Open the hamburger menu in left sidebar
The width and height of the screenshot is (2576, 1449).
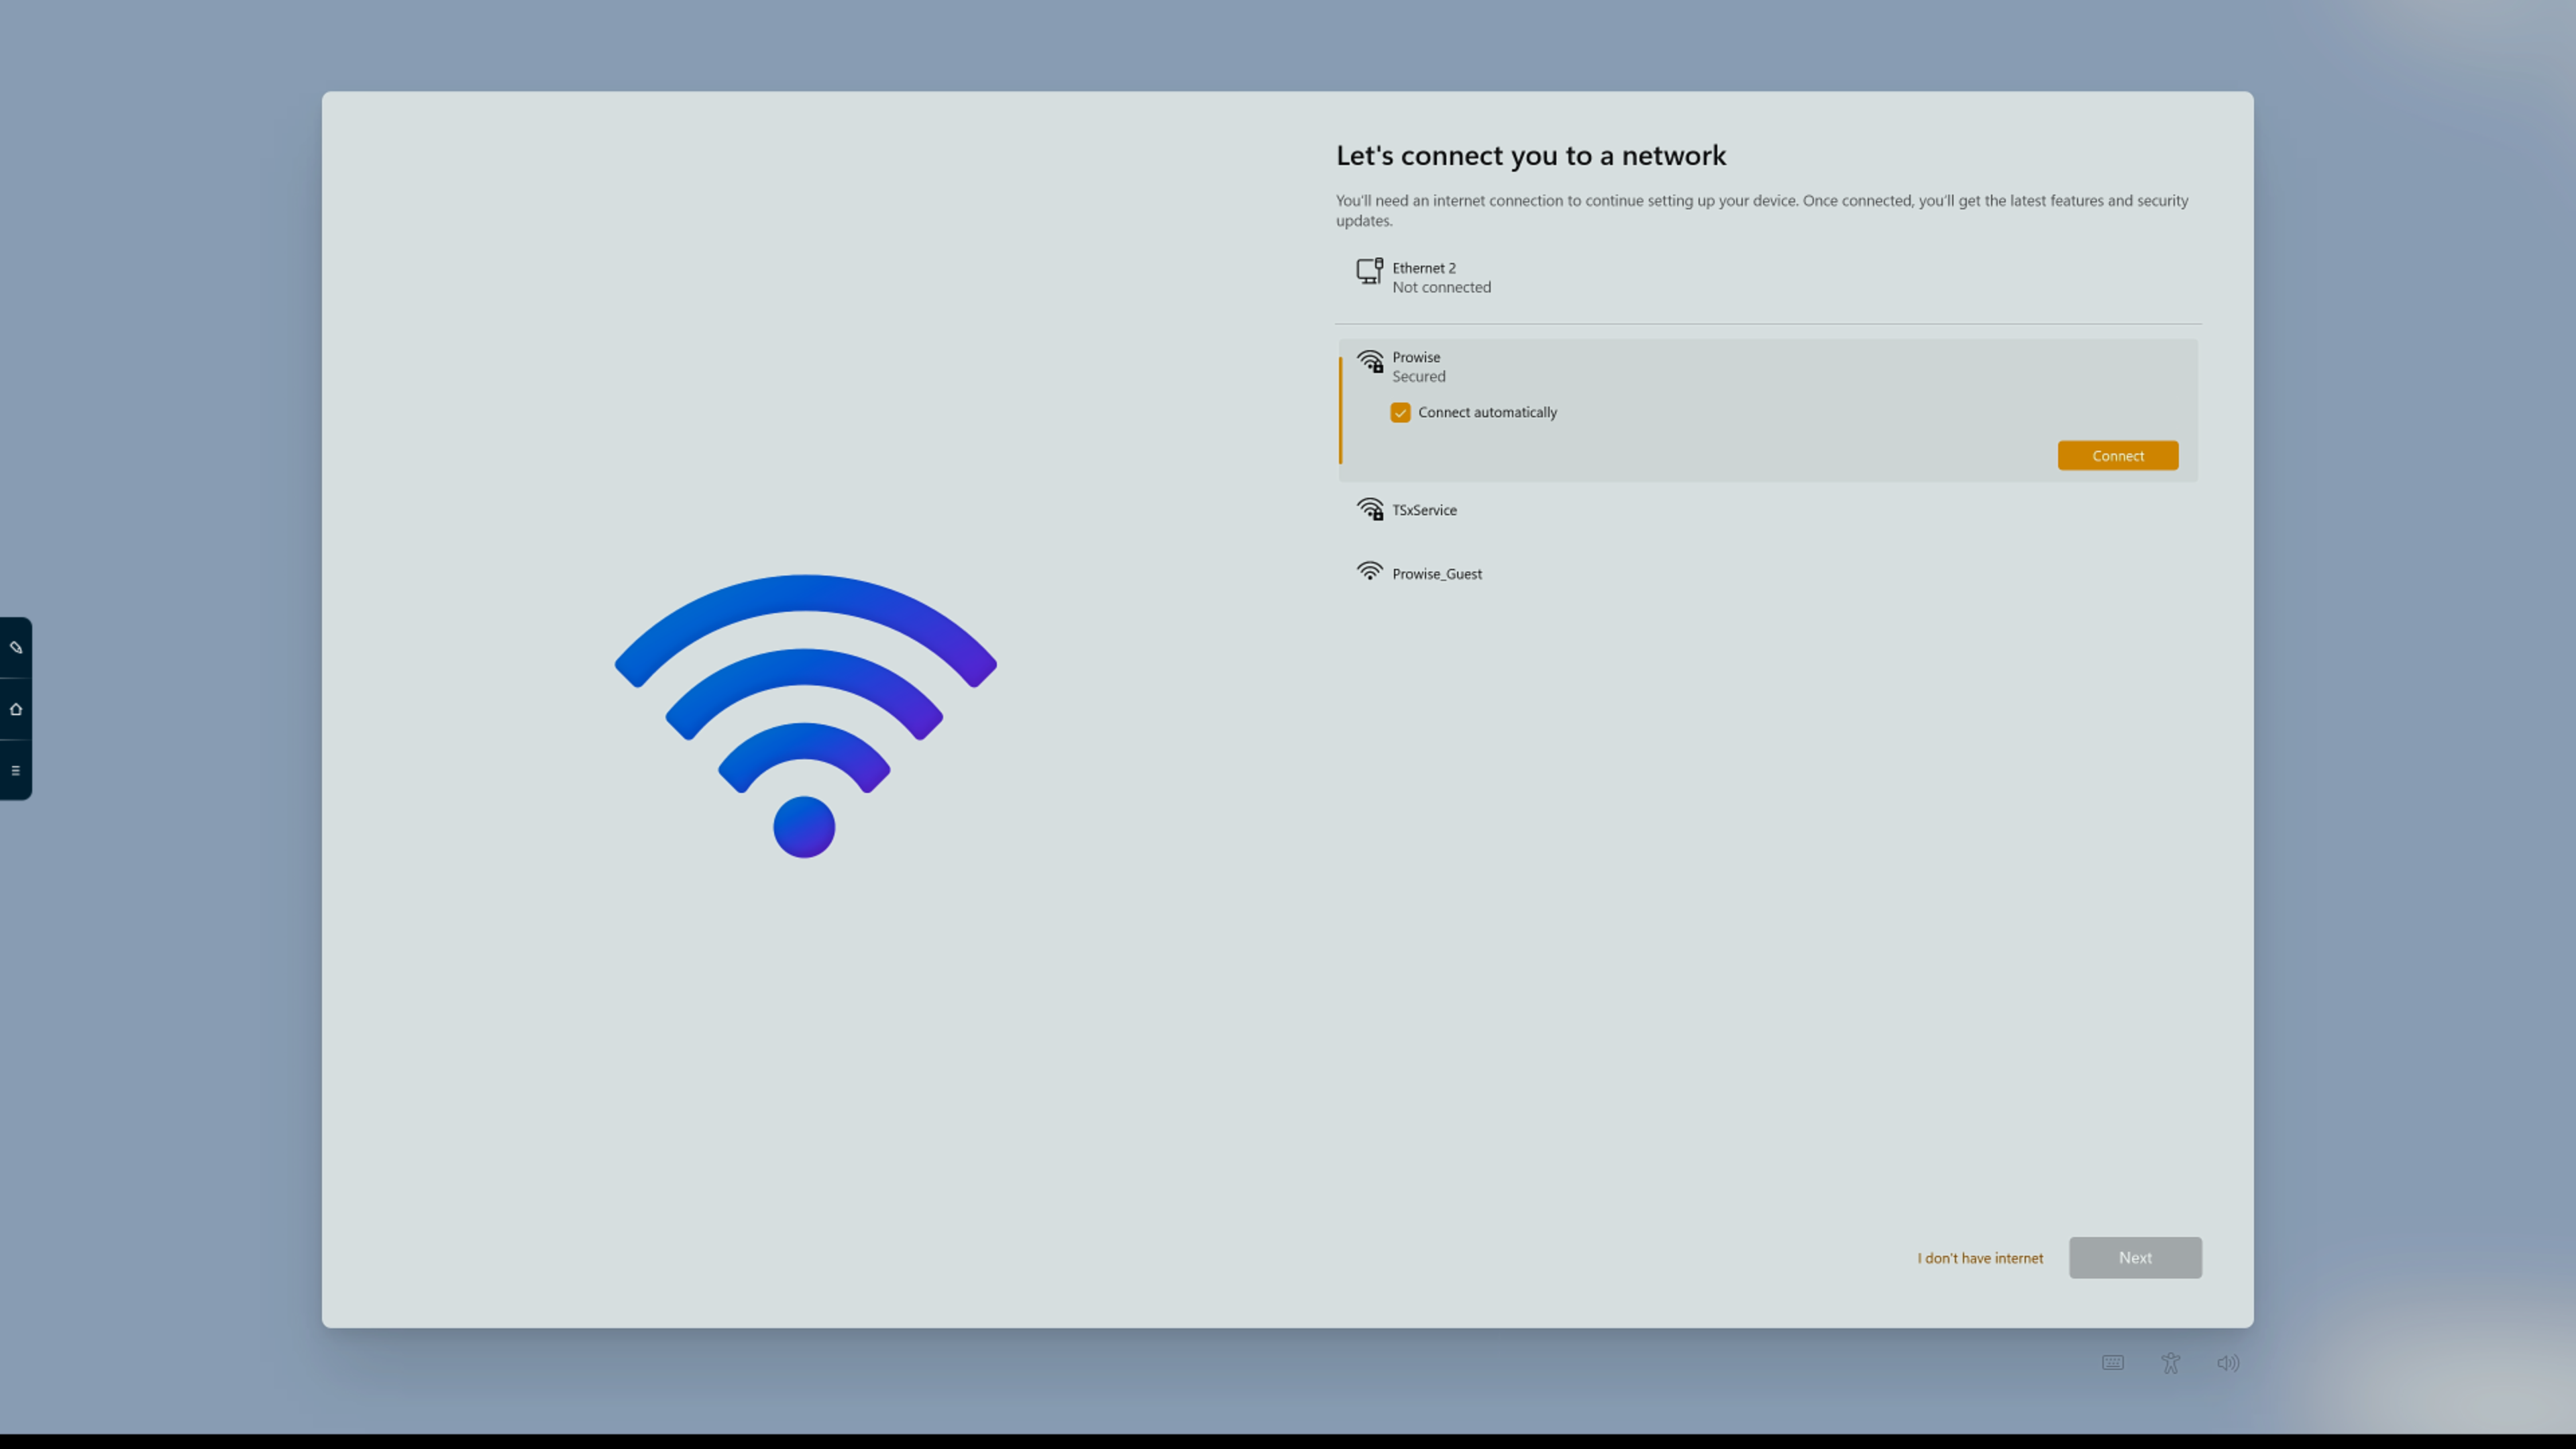pyautogui.click(x=16, y=770)
